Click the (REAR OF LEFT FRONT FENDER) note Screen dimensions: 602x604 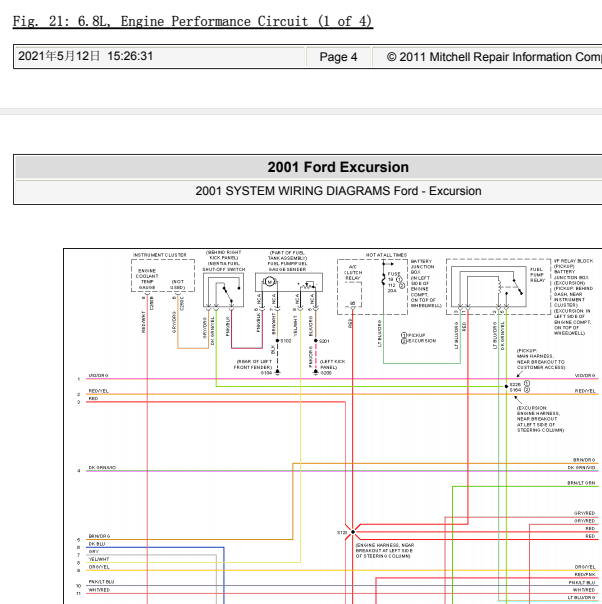pos(254,364)
